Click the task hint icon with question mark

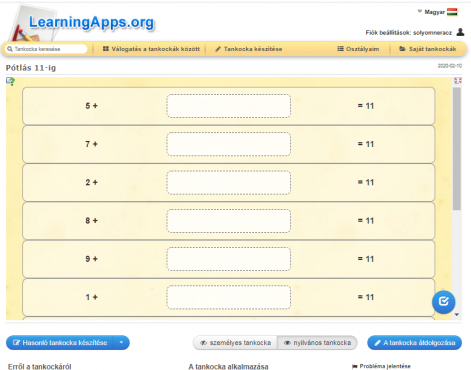(x=11, y=81)
